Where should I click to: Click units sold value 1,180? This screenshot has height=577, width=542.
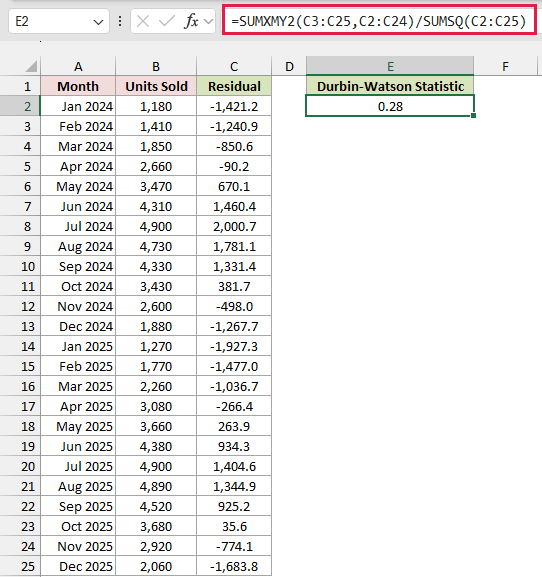(x=156, y=106)
